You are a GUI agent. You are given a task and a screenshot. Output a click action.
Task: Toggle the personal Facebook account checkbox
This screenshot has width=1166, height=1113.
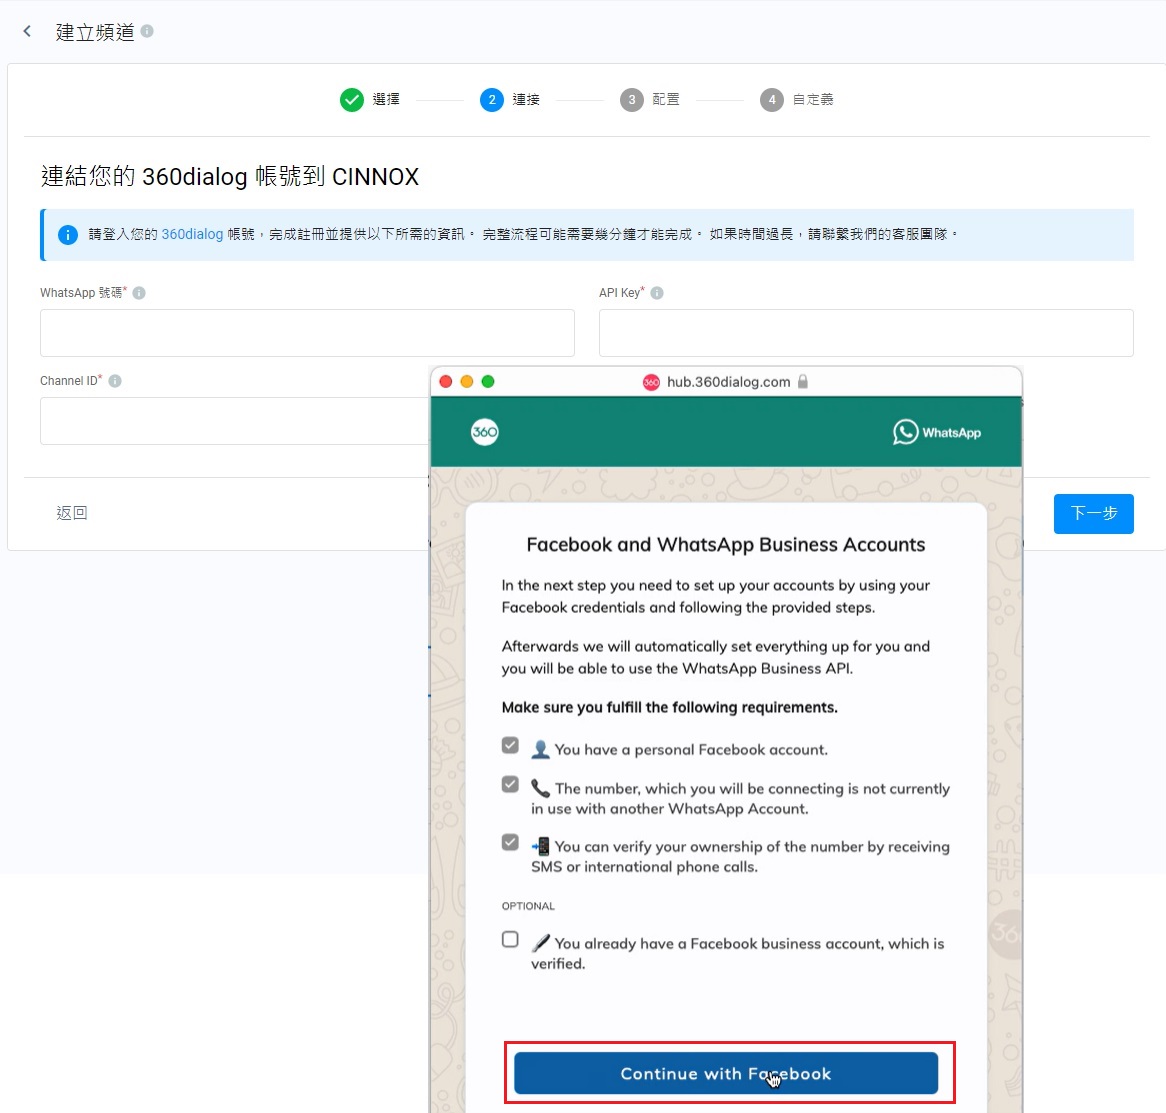[x=510, y=745]
